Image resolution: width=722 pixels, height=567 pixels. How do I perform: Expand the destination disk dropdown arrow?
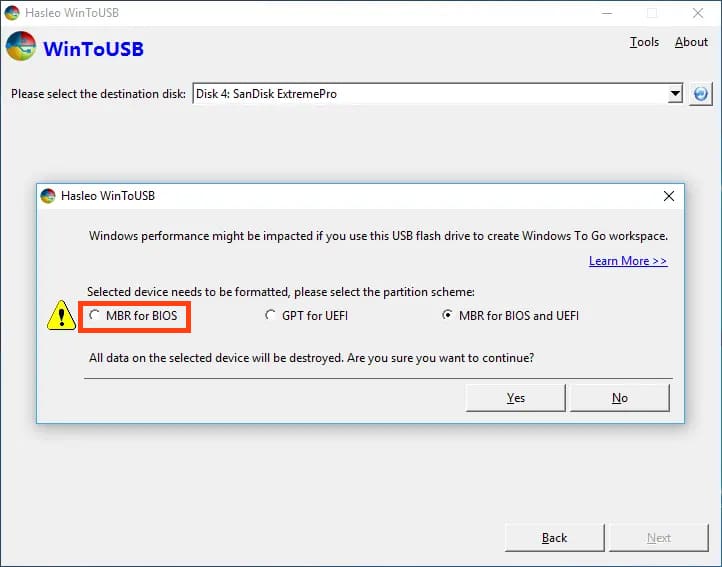pos(674,94)
